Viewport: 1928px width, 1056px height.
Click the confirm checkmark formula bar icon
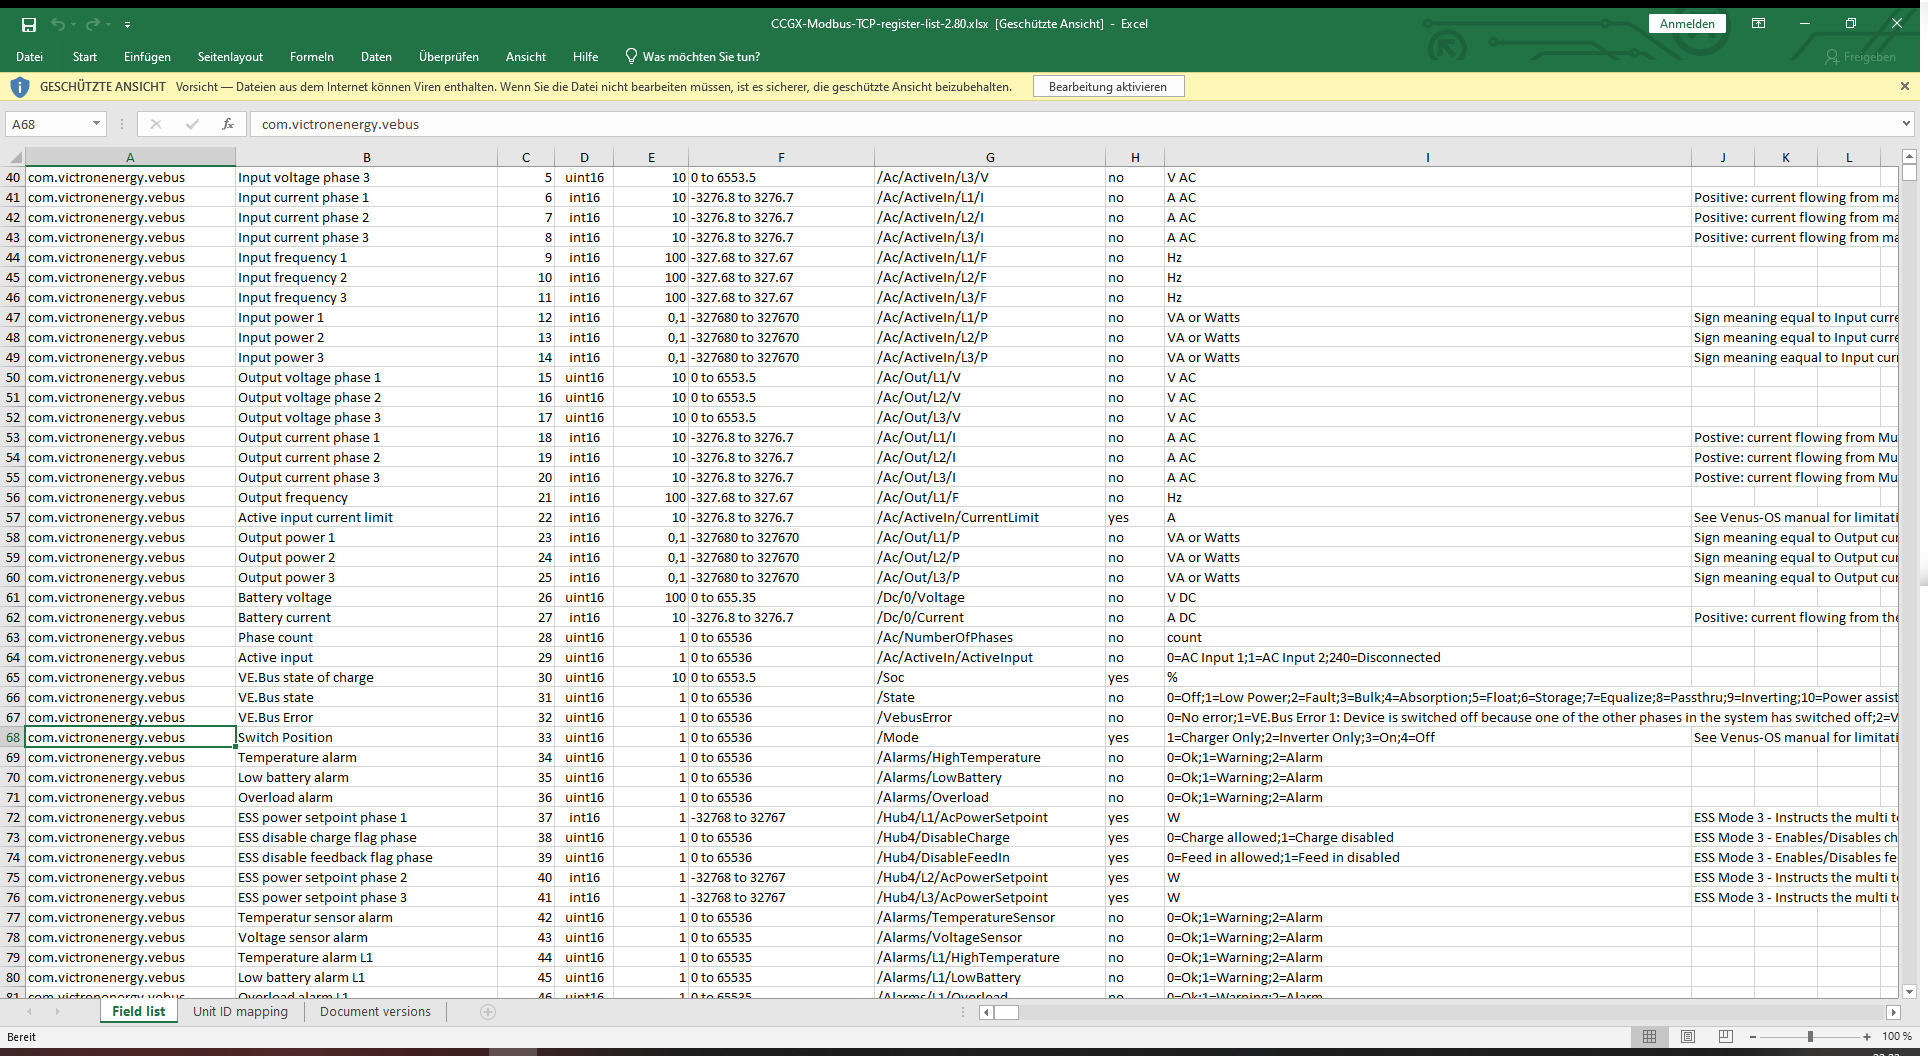point(192,124)
